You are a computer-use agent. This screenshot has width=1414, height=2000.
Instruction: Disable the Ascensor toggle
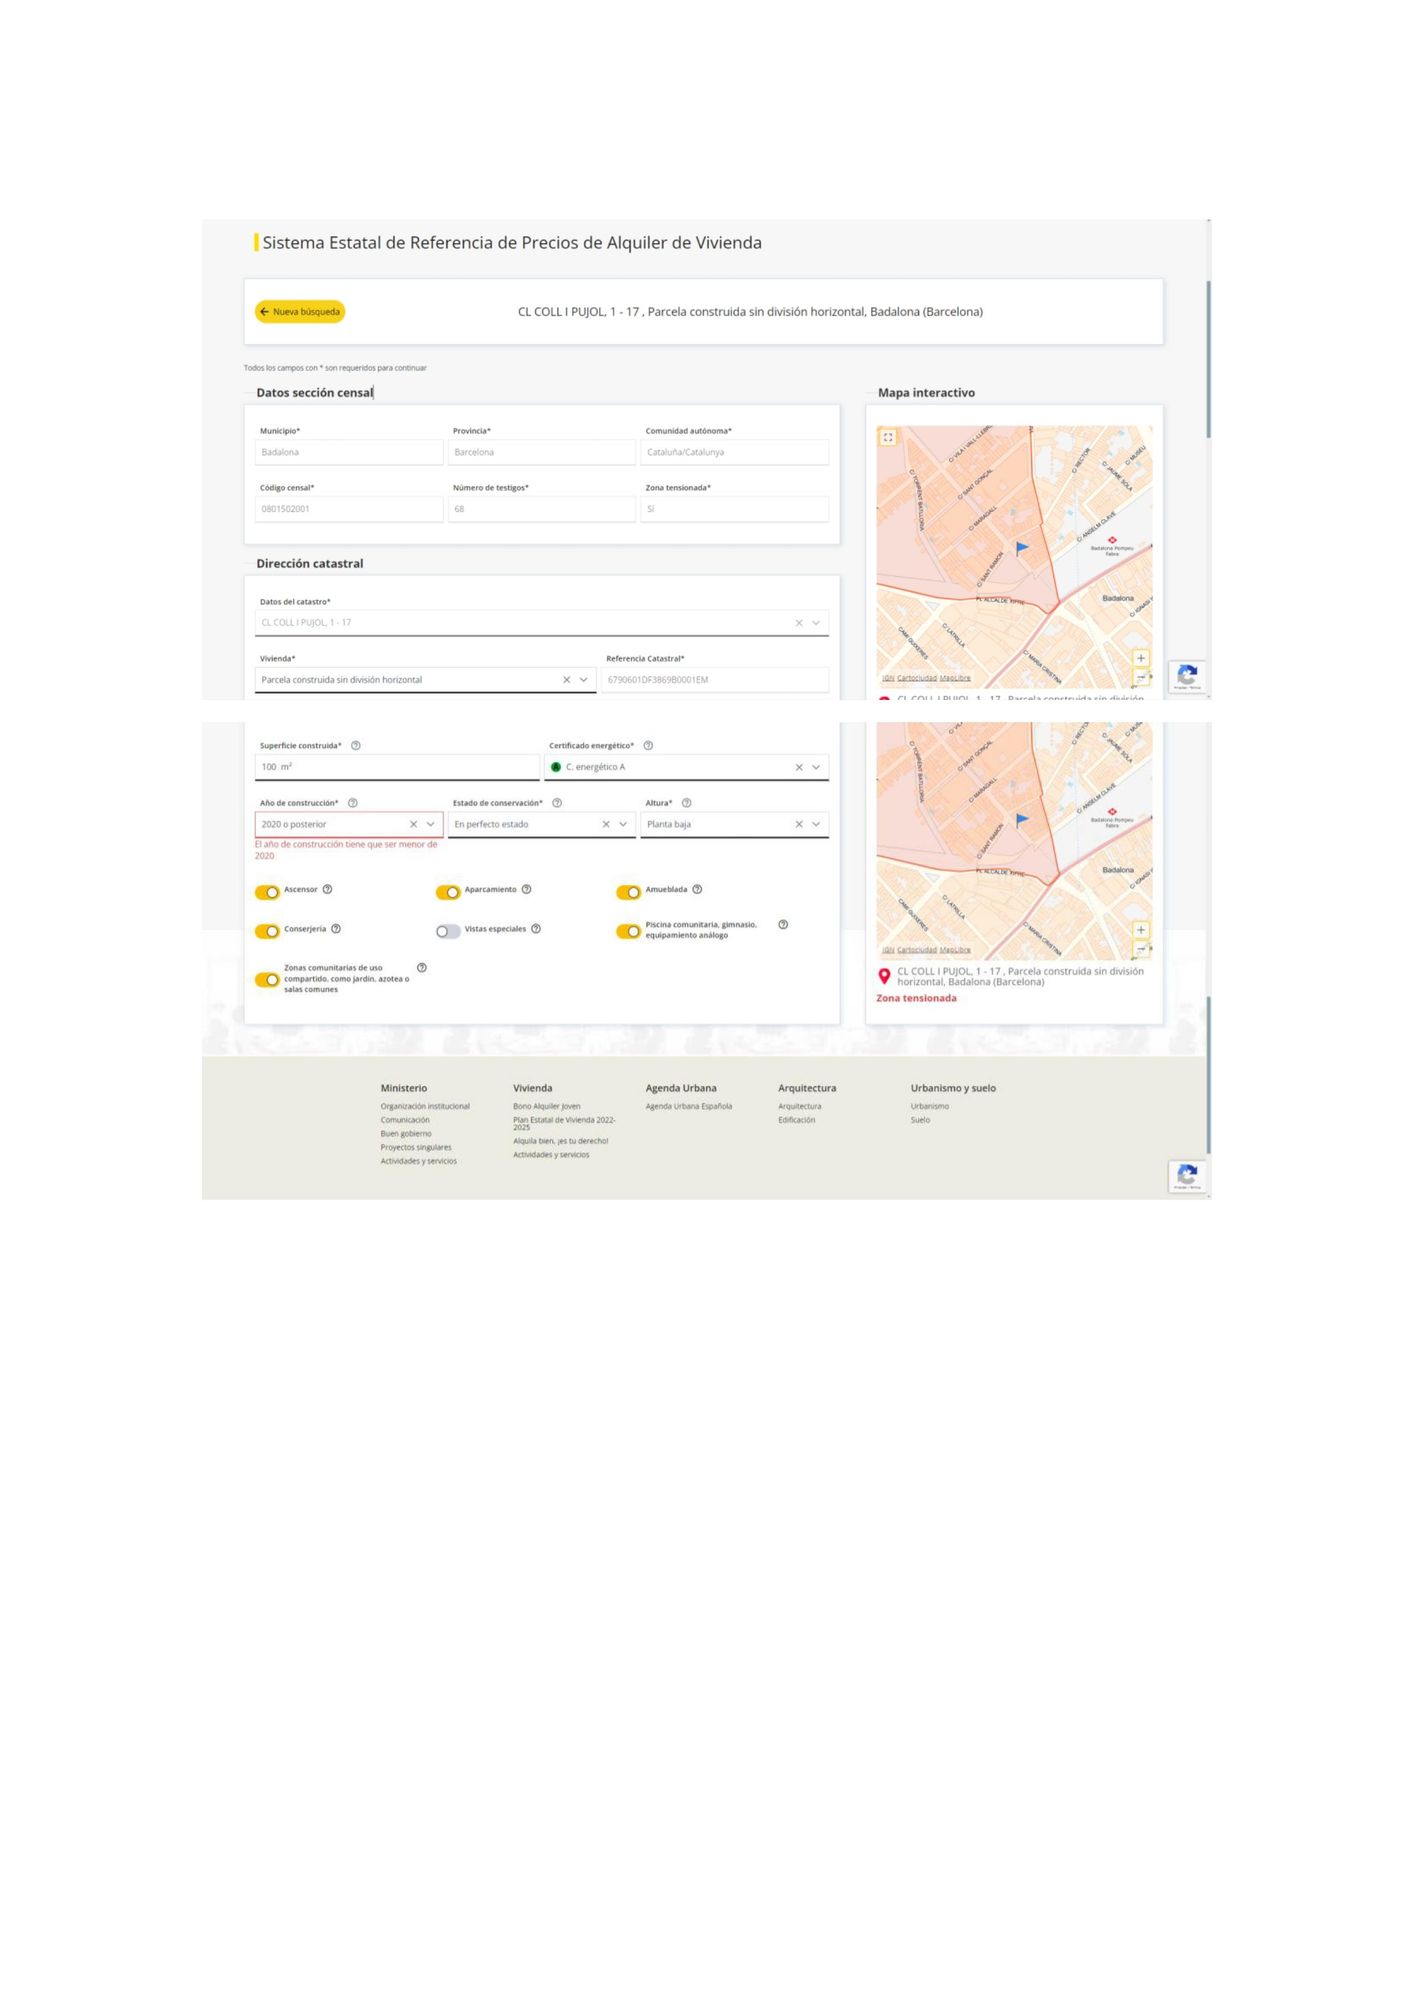click(267, 892)
